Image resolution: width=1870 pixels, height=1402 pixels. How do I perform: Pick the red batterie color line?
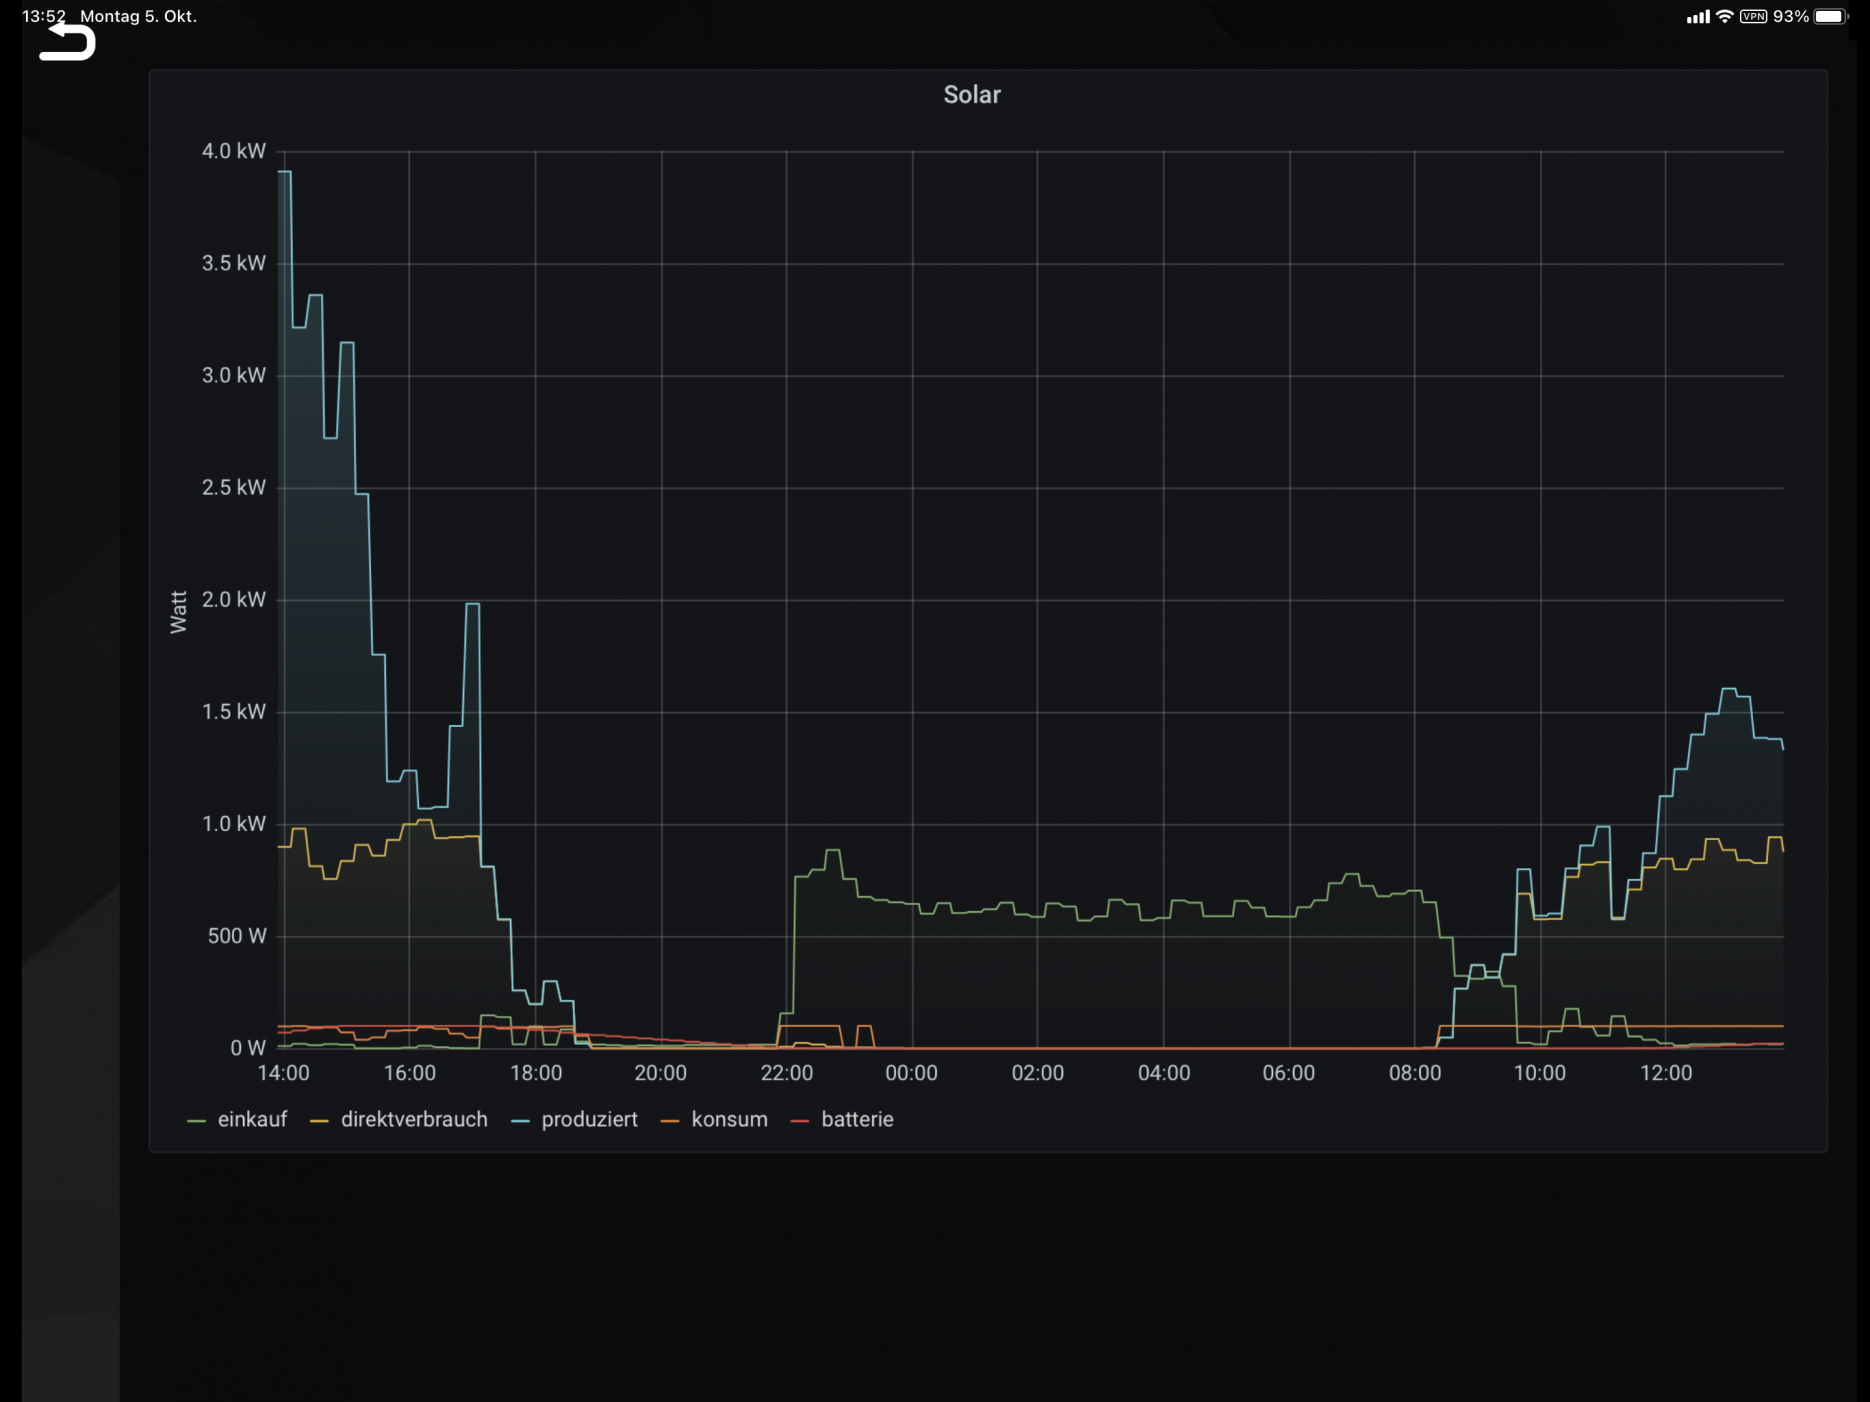(x=800, y=1121)
